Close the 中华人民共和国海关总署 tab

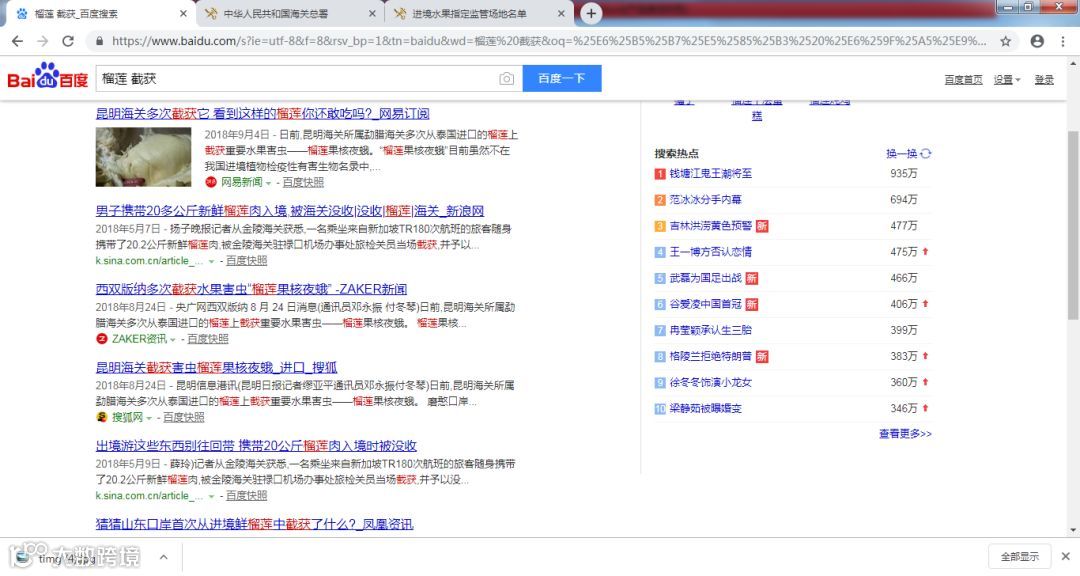click(x=372, y=14)
